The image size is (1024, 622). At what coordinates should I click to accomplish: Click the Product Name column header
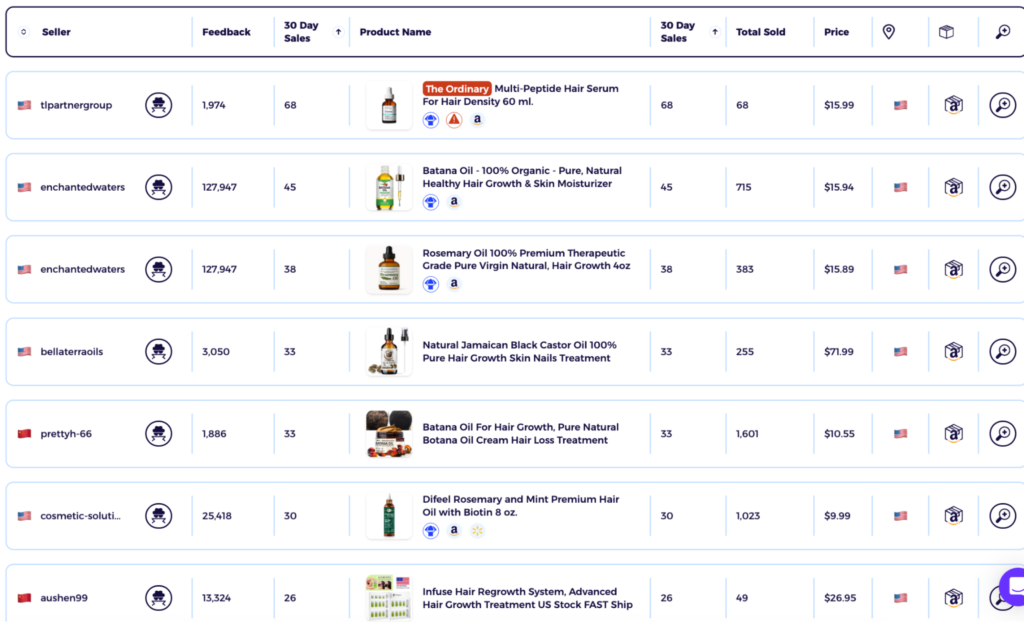point(395,32)
